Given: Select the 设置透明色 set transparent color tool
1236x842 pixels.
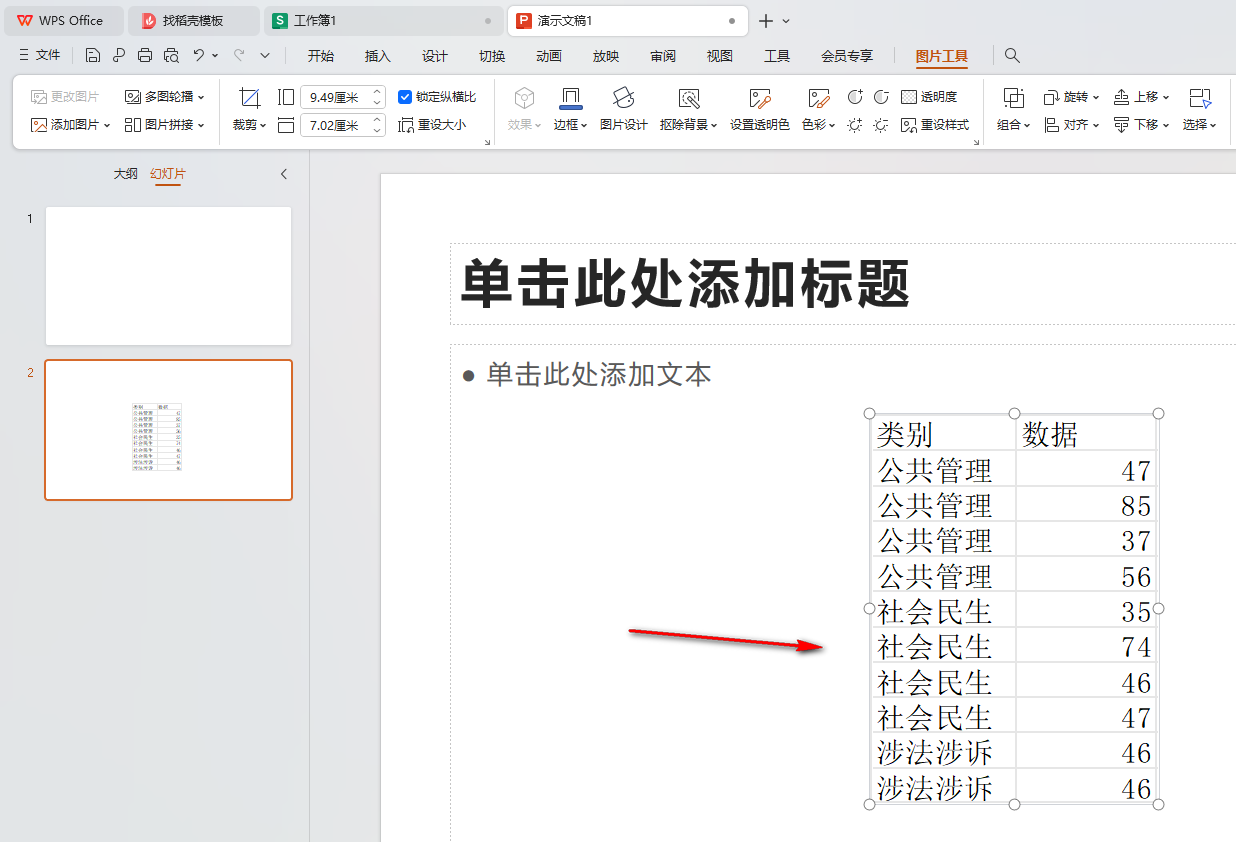Looking at the screenshot, I should 760,110.
